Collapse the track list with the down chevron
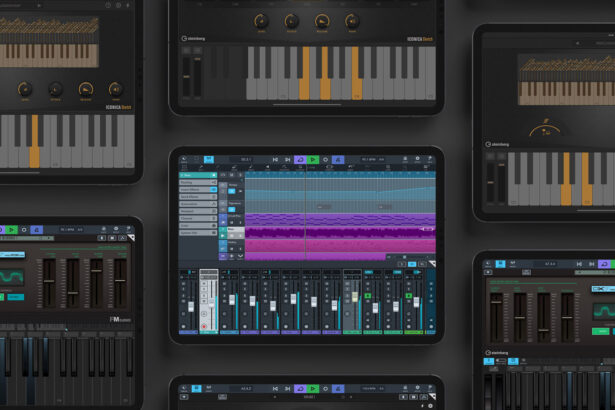The width and height of the screenshot is (615, 410). [x=240, y=256]
